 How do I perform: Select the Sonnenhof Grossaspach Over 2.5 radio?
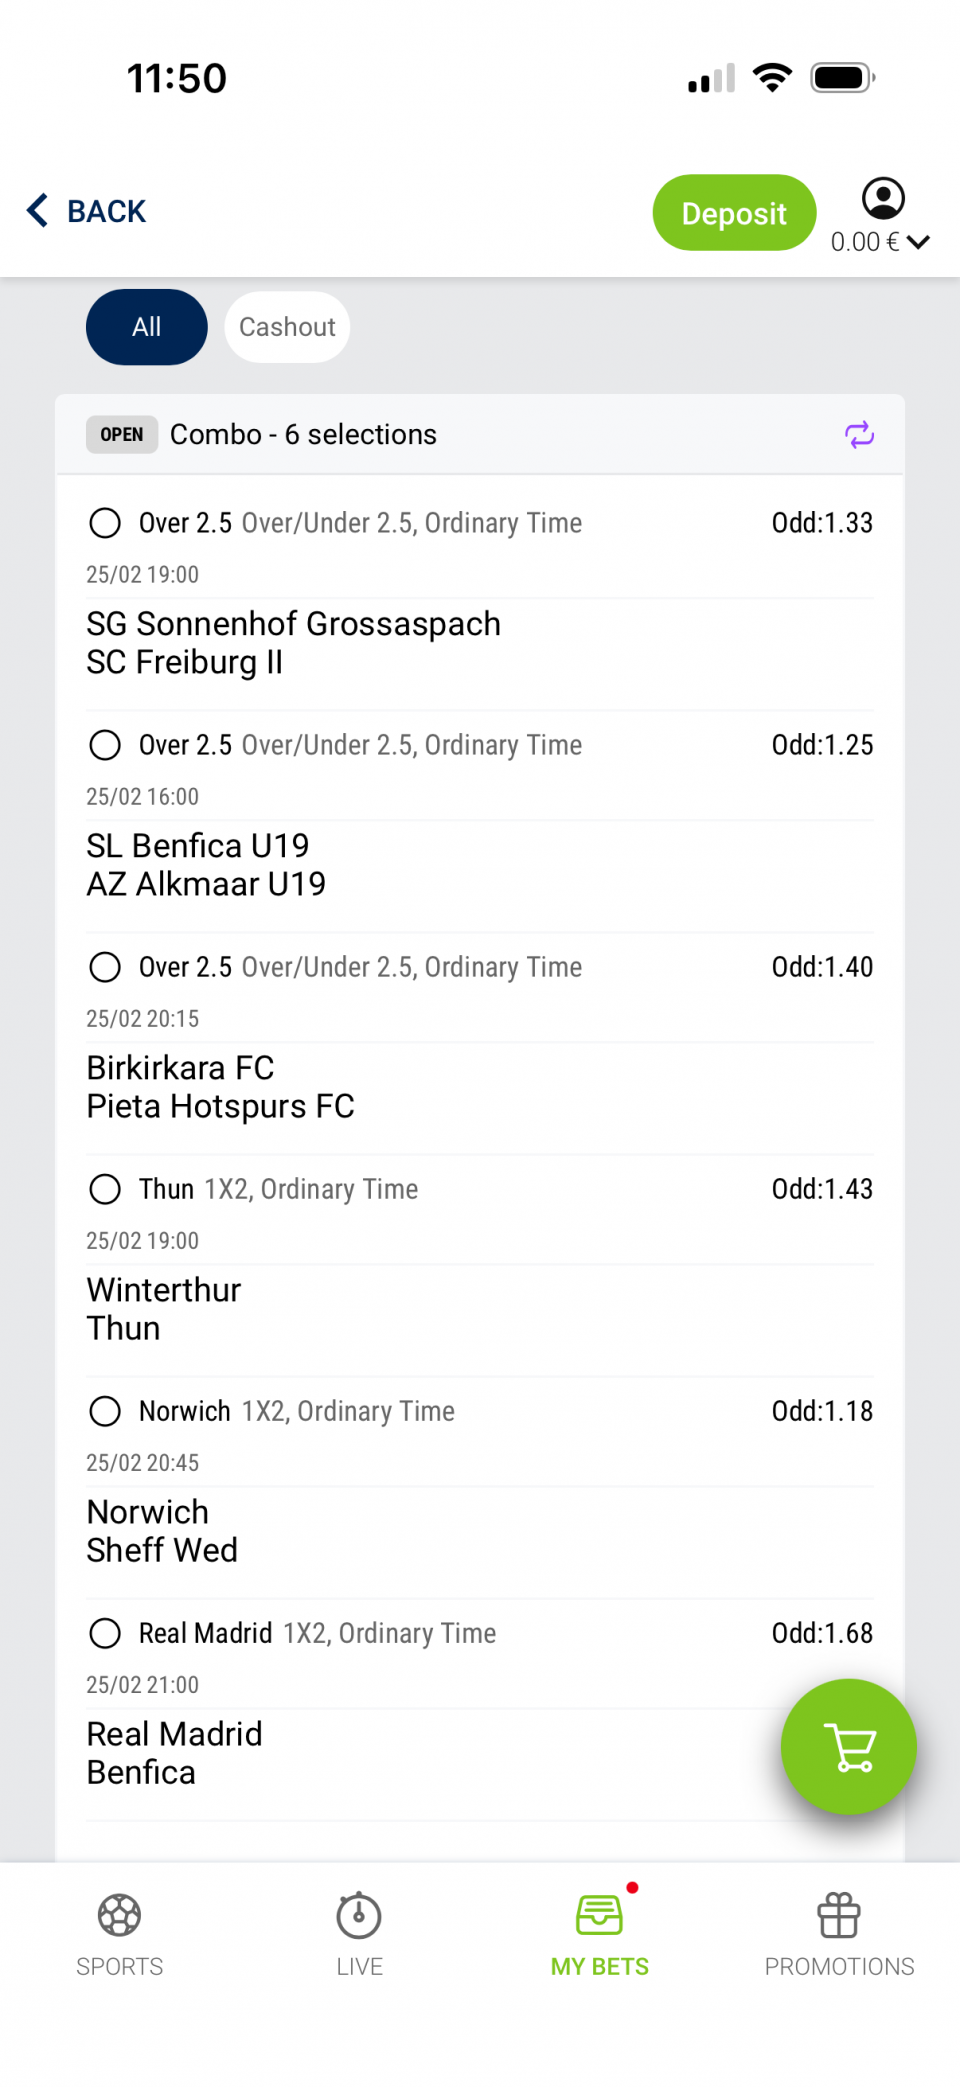pos(105,523)
